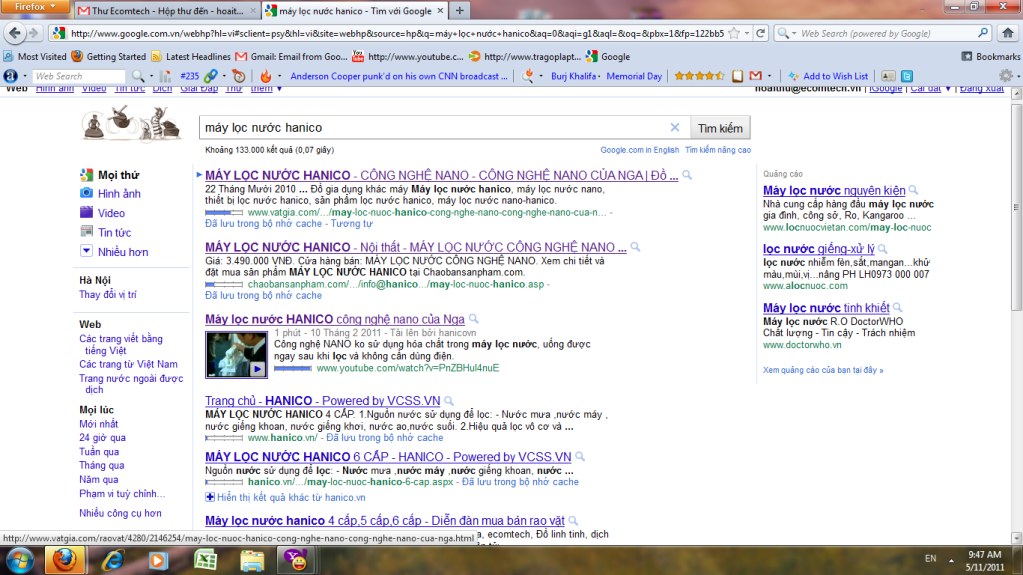This screenshot has height=575, width=1023.
Task: Click Anderson Cooper CNN headline in toolbar
Action: [399, 76]
